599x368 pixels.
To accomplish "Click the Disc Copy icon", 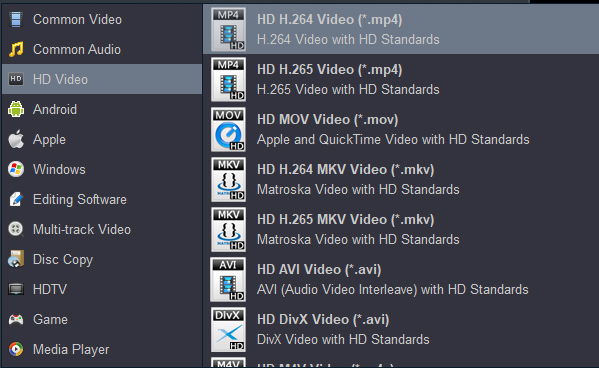I will coord(16,259).
